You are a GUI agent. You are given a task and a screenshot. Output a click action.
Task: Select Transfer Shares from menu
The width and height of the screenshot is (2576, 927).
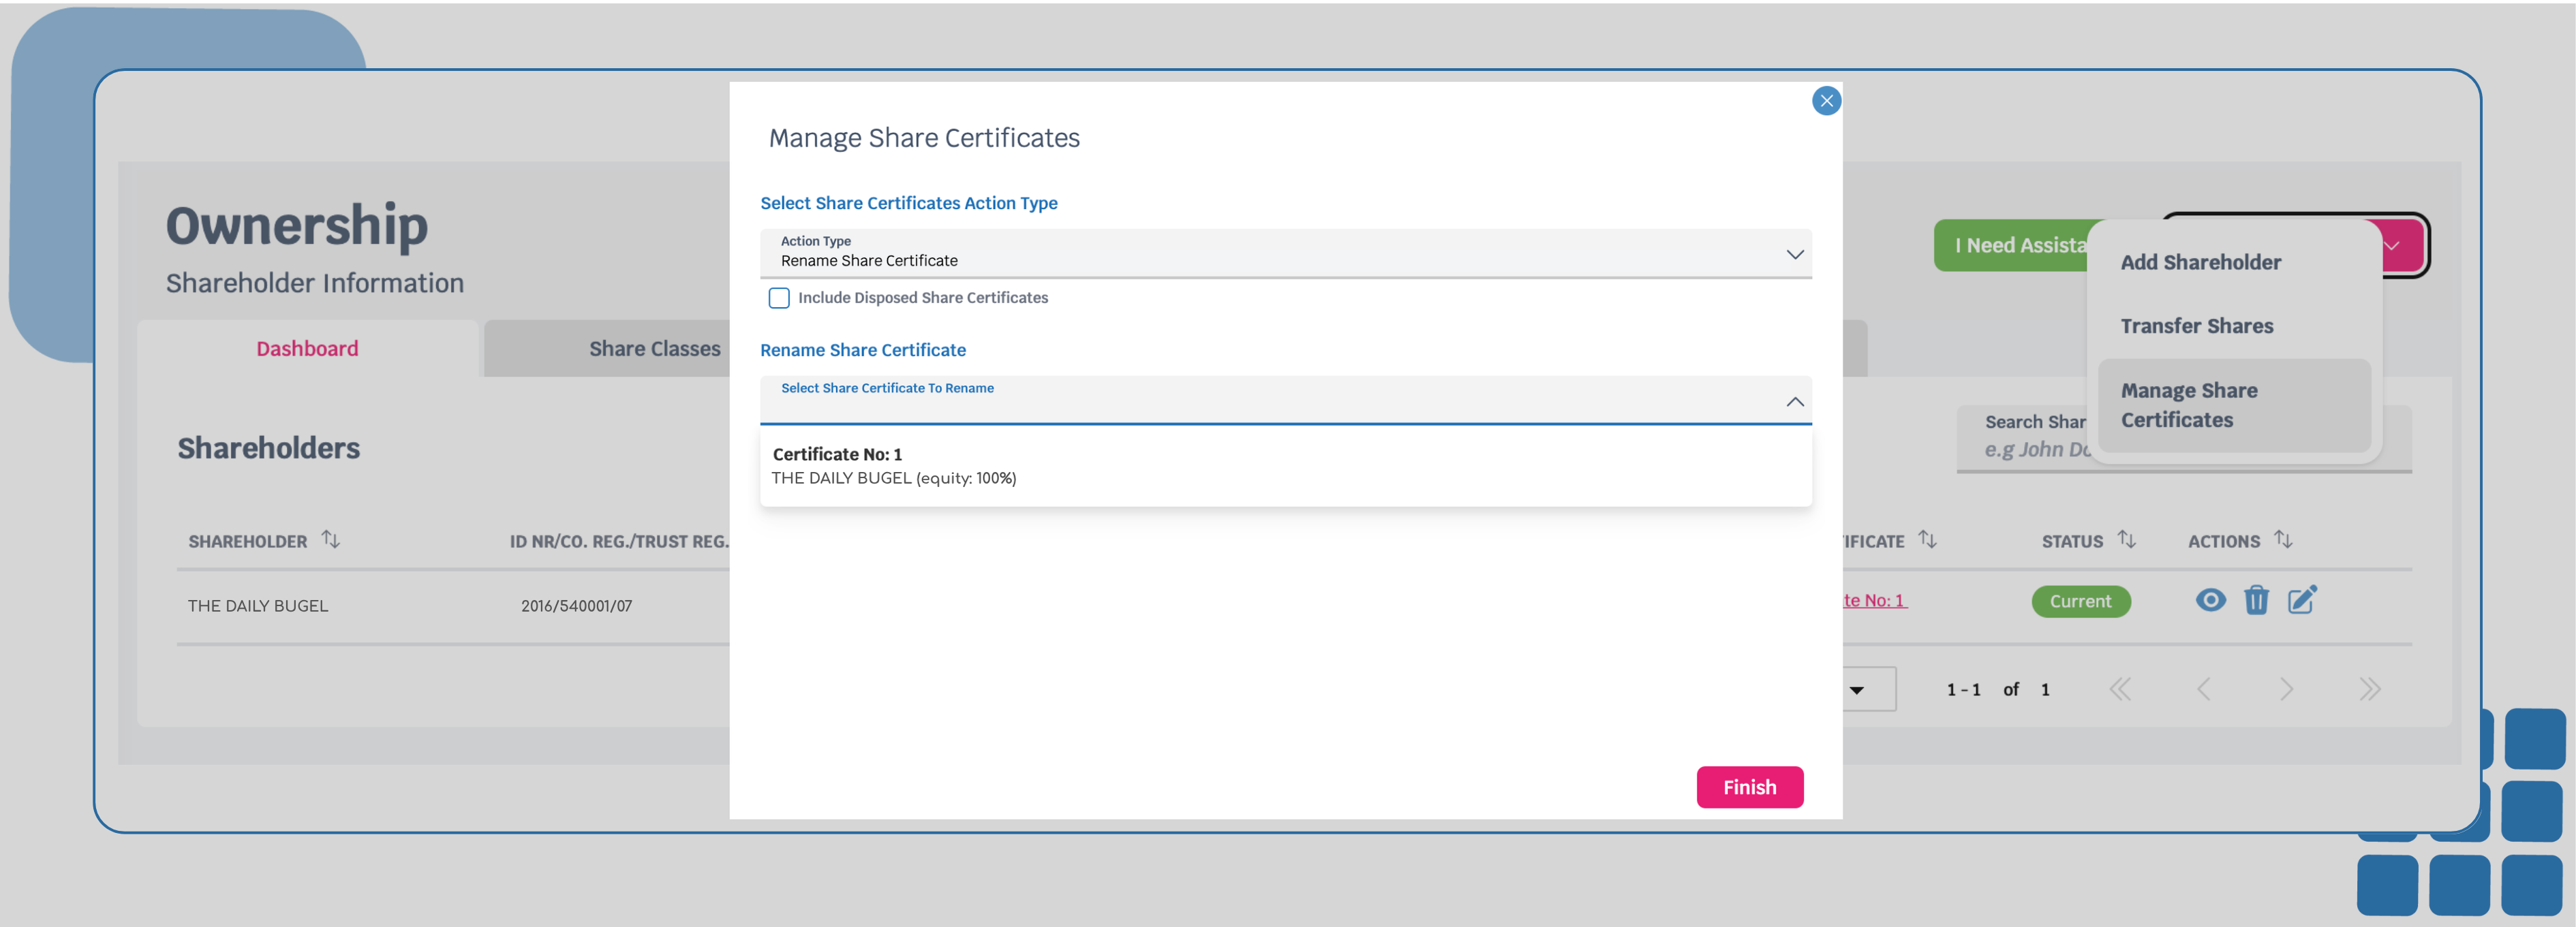2197,326
